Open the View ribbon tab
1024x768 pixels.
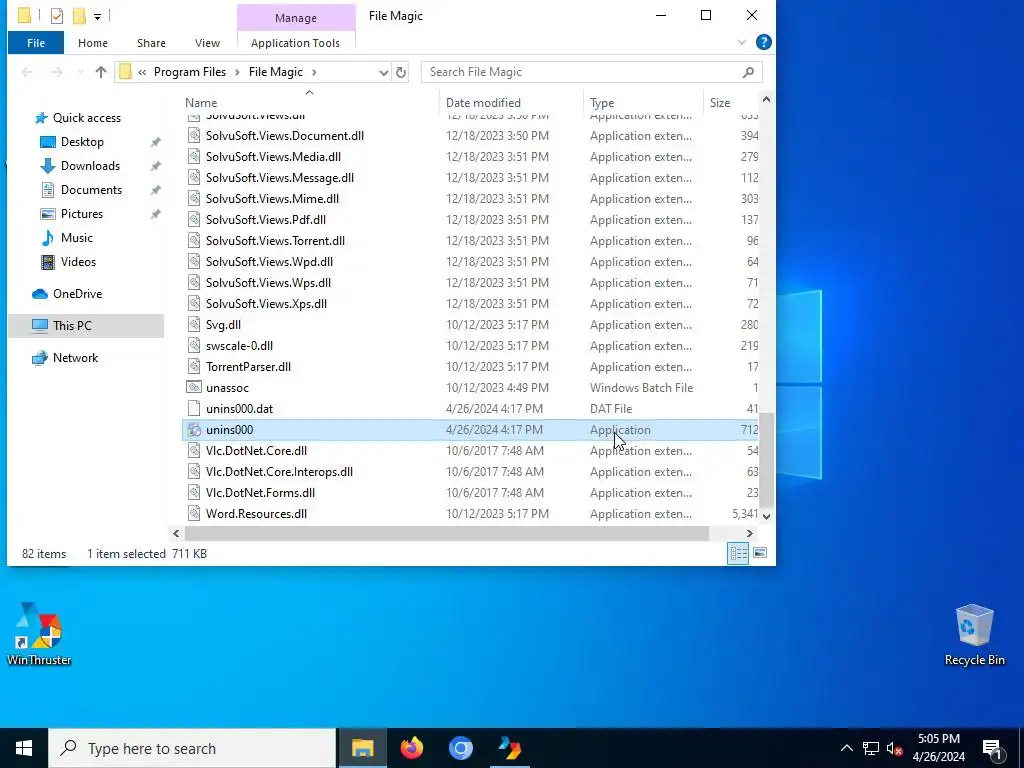click(x=207, y=43)
